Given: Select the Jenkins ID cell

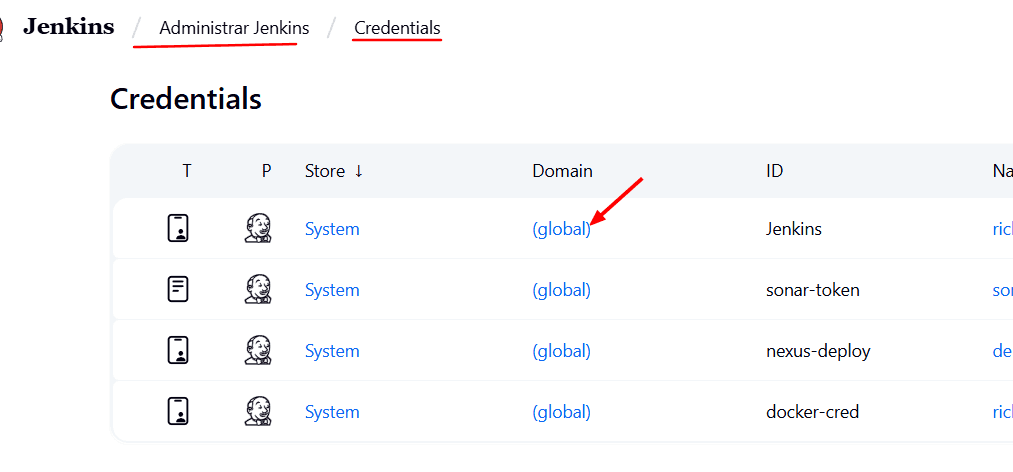Looking at the screenshot, I should (x=794, y=229).
